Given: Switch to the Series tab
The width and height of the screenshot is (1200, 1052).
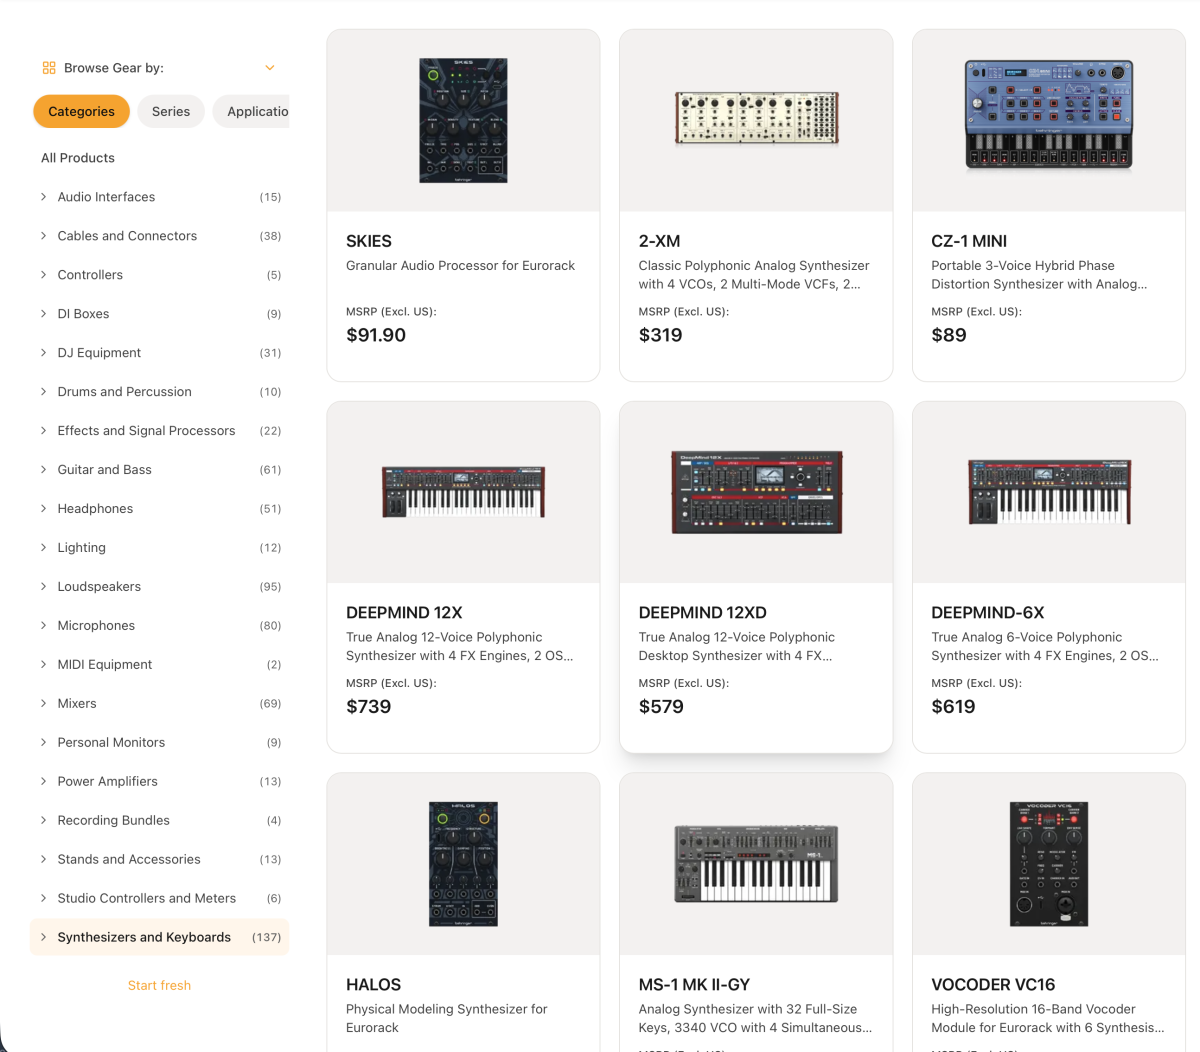Looking at the screenshot, I should click(x=171, y=111).
